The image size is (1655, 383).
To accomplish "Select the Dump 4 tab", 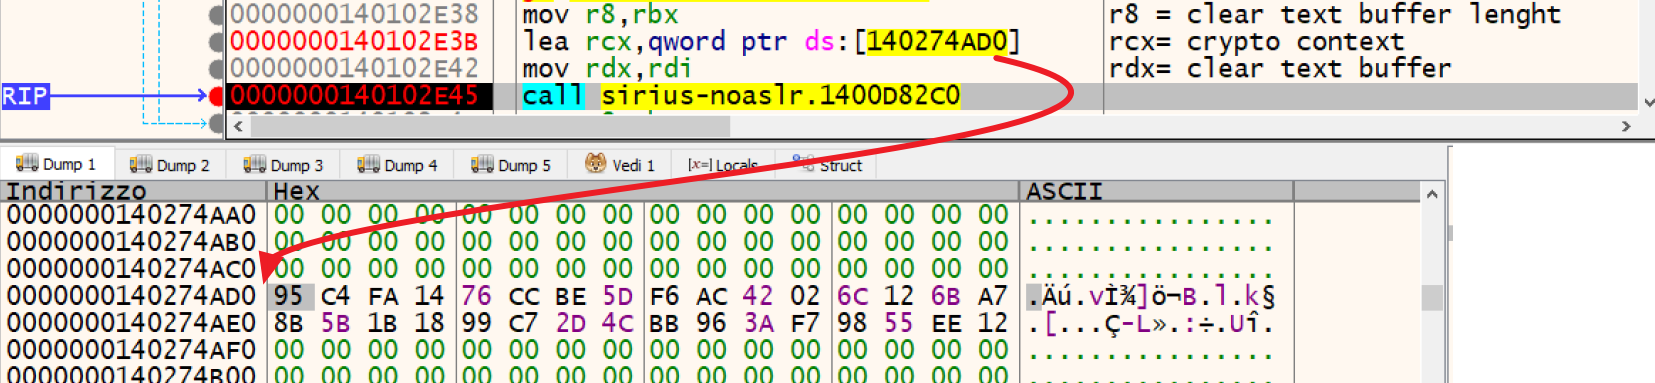I will point(398,165).
